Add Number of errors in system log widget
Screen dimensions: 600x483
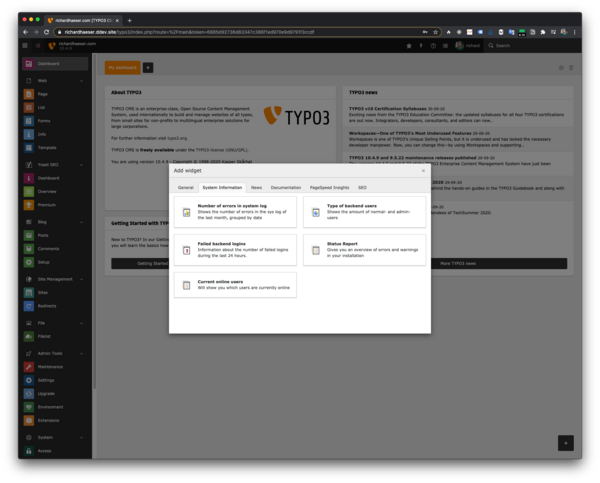pyautogui.click(x=235, y=212)
